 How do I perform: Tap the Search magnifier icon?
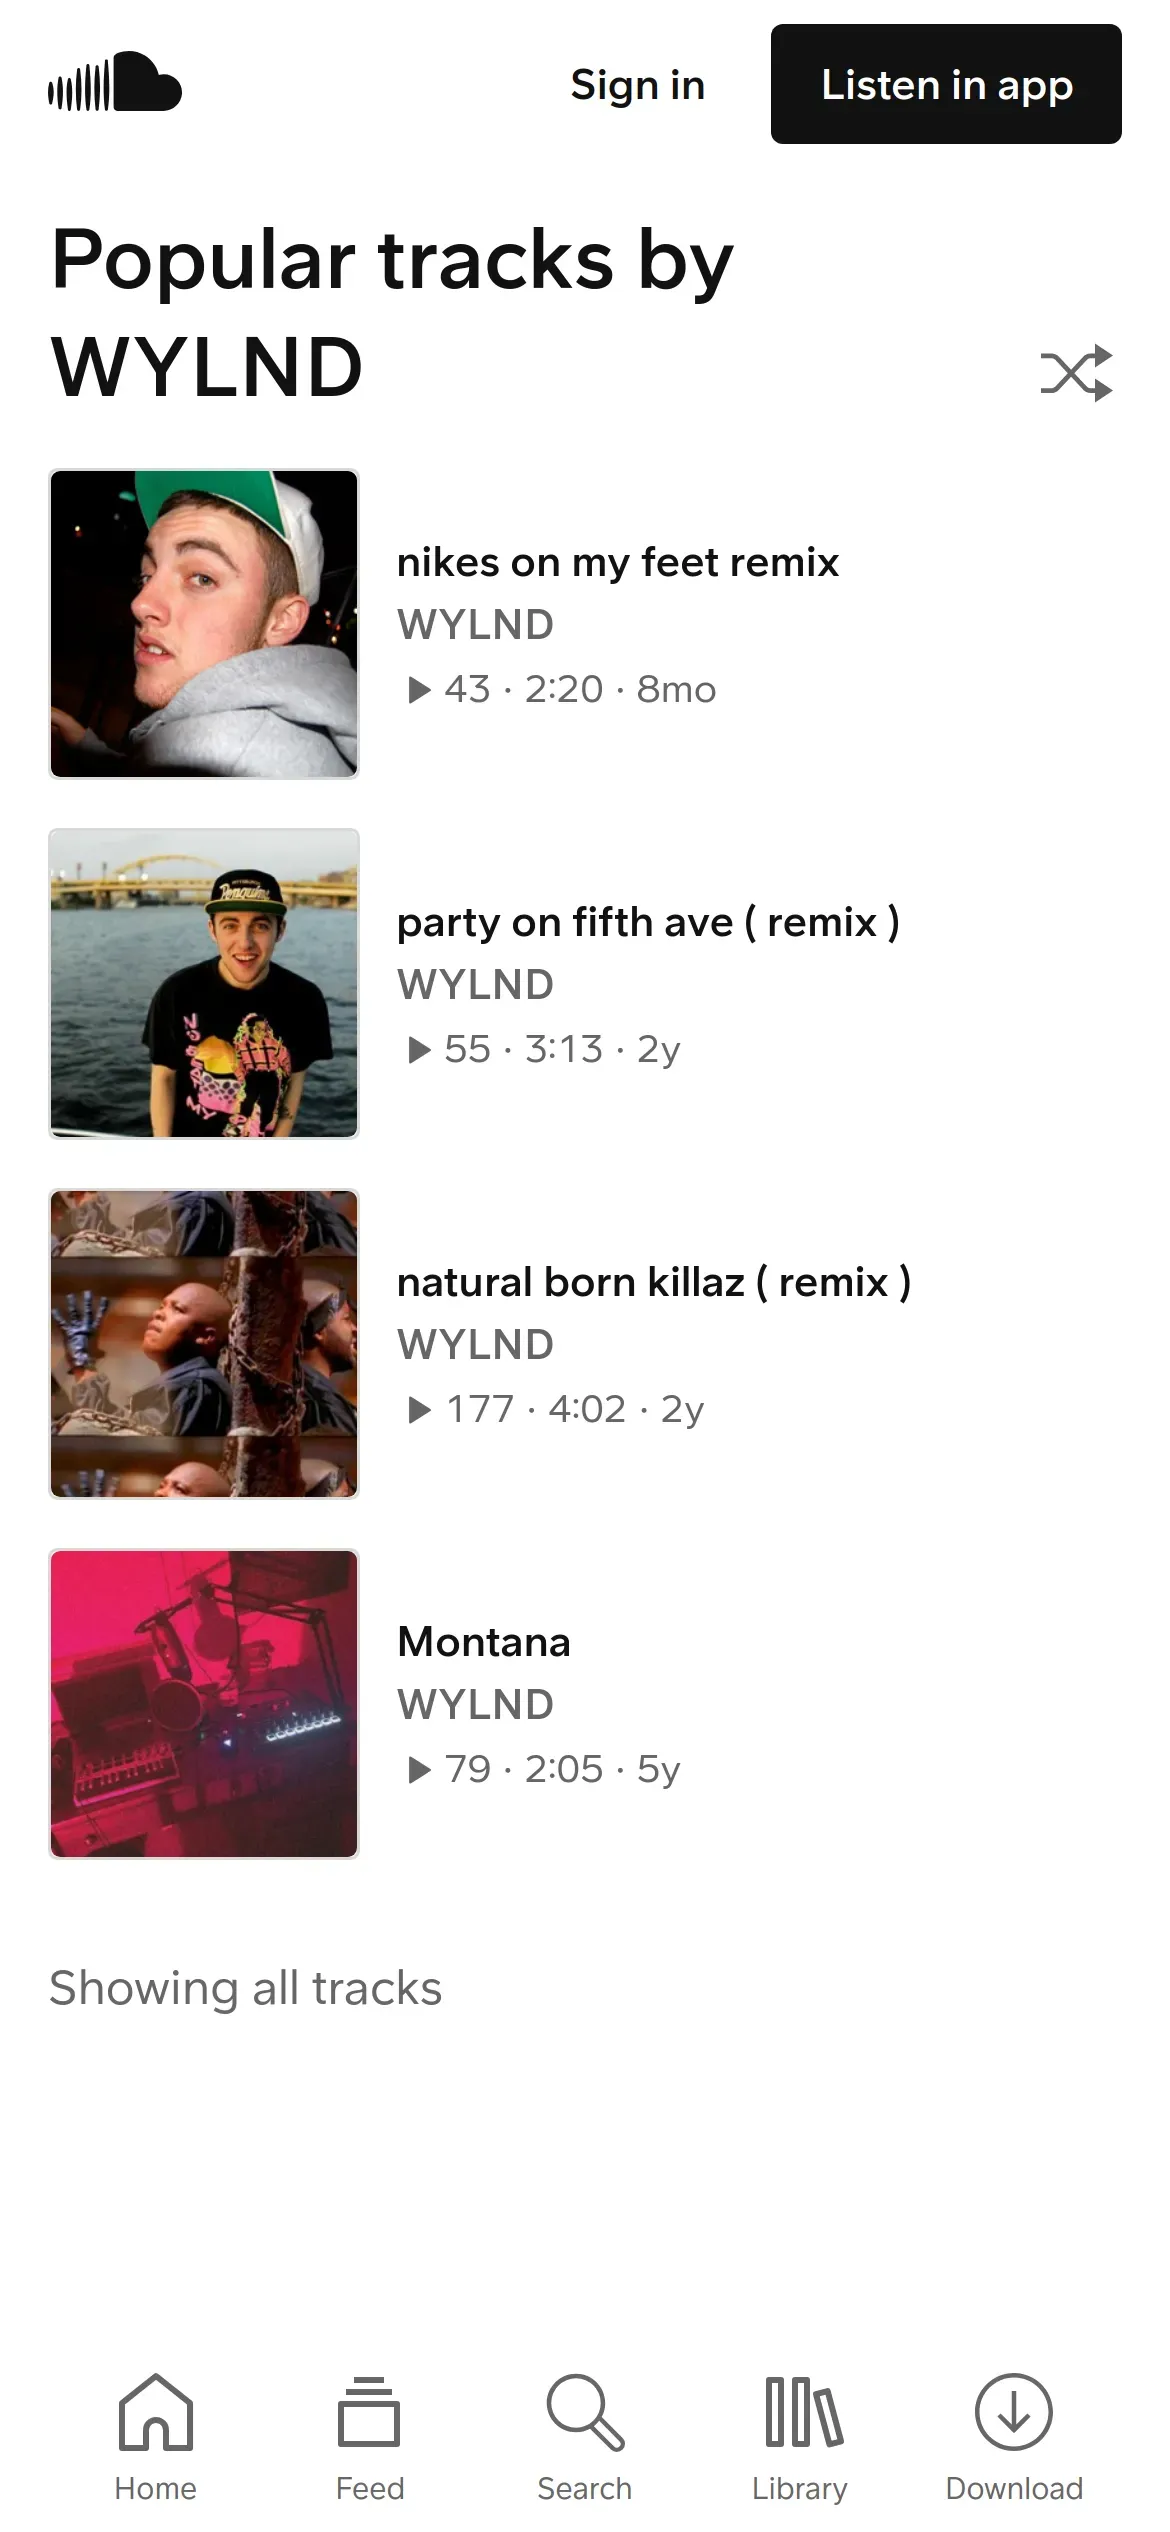(585, 2412)
